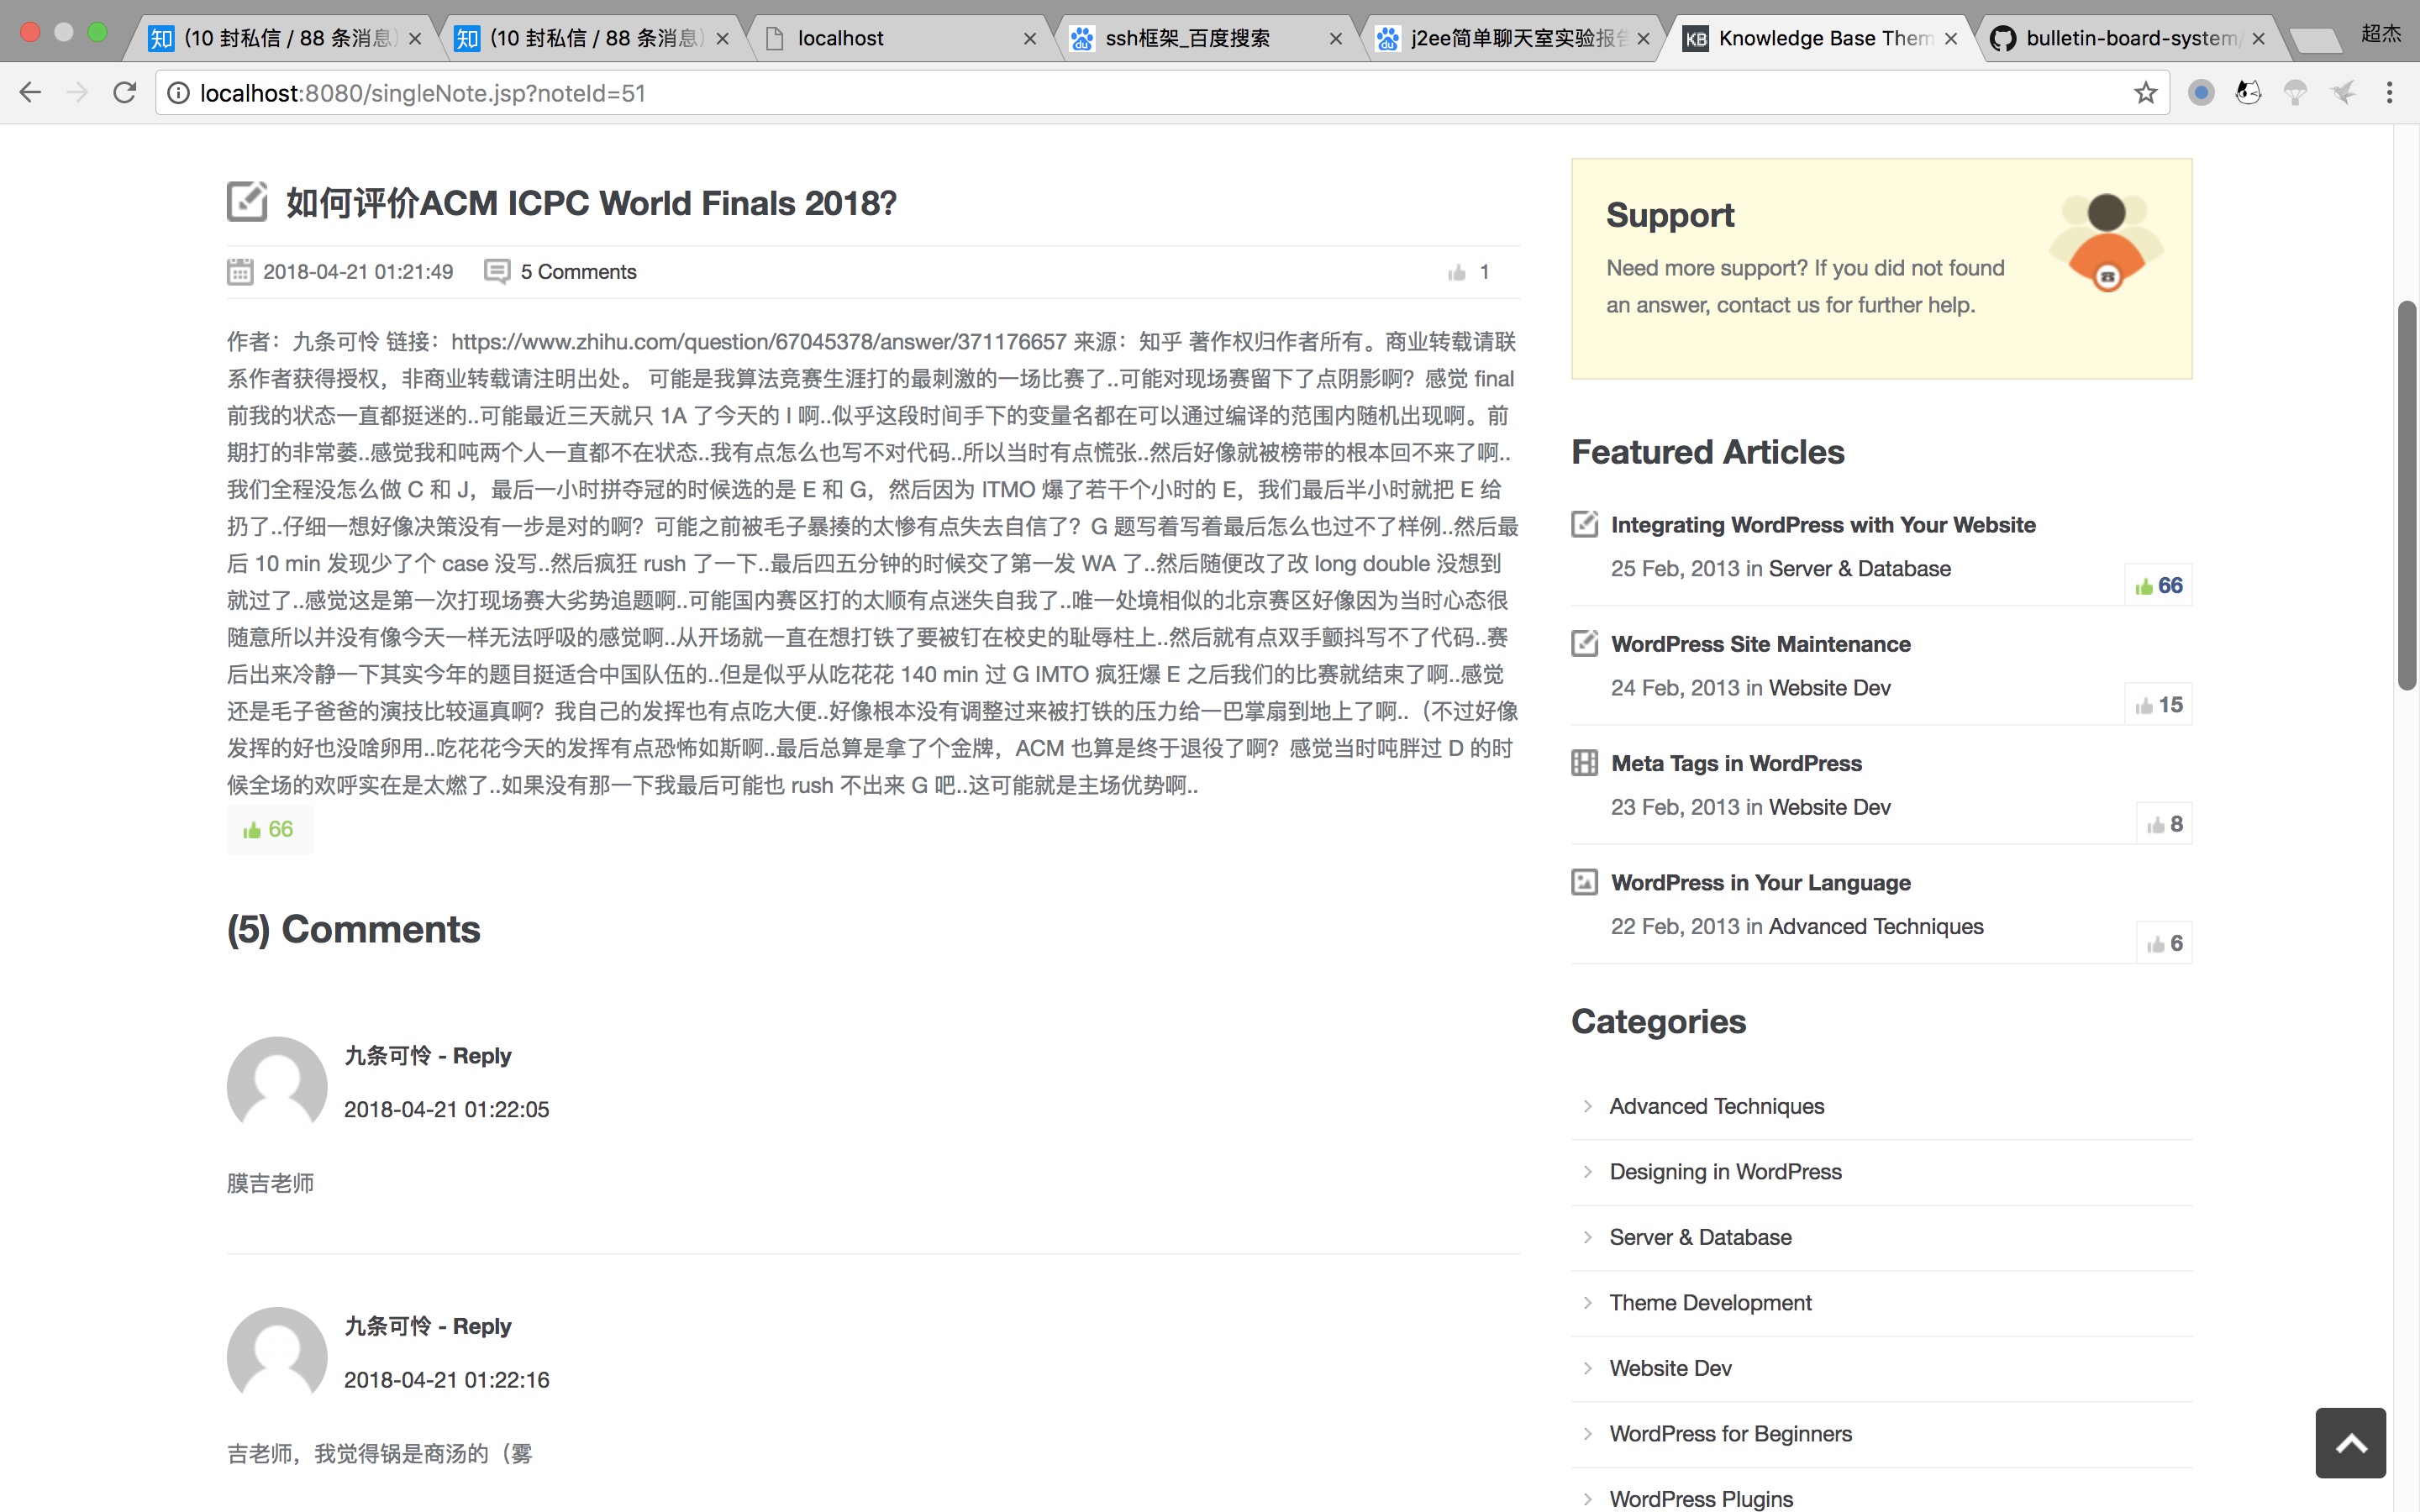The height and width of the screenshot is (1512, 2420).
Task: Open the 5 Comments link
Action: coord(577,272)
